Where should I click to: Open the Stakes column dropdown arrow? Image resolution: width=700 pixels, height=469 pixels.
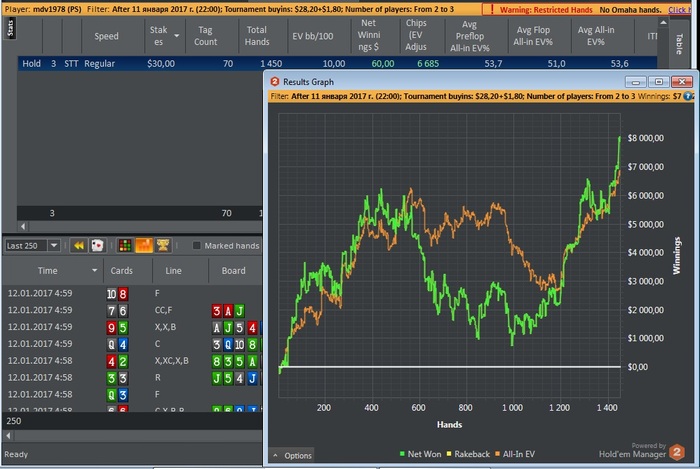coord(177,36)
